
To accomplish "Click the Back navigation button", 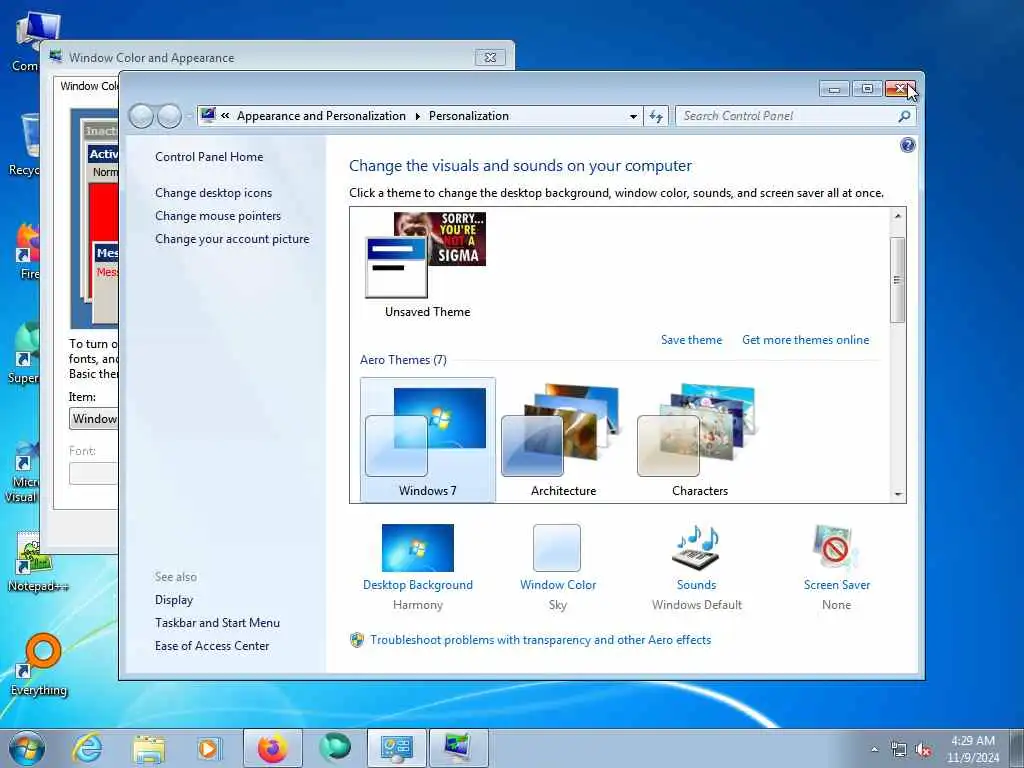I will pos(141,116).
